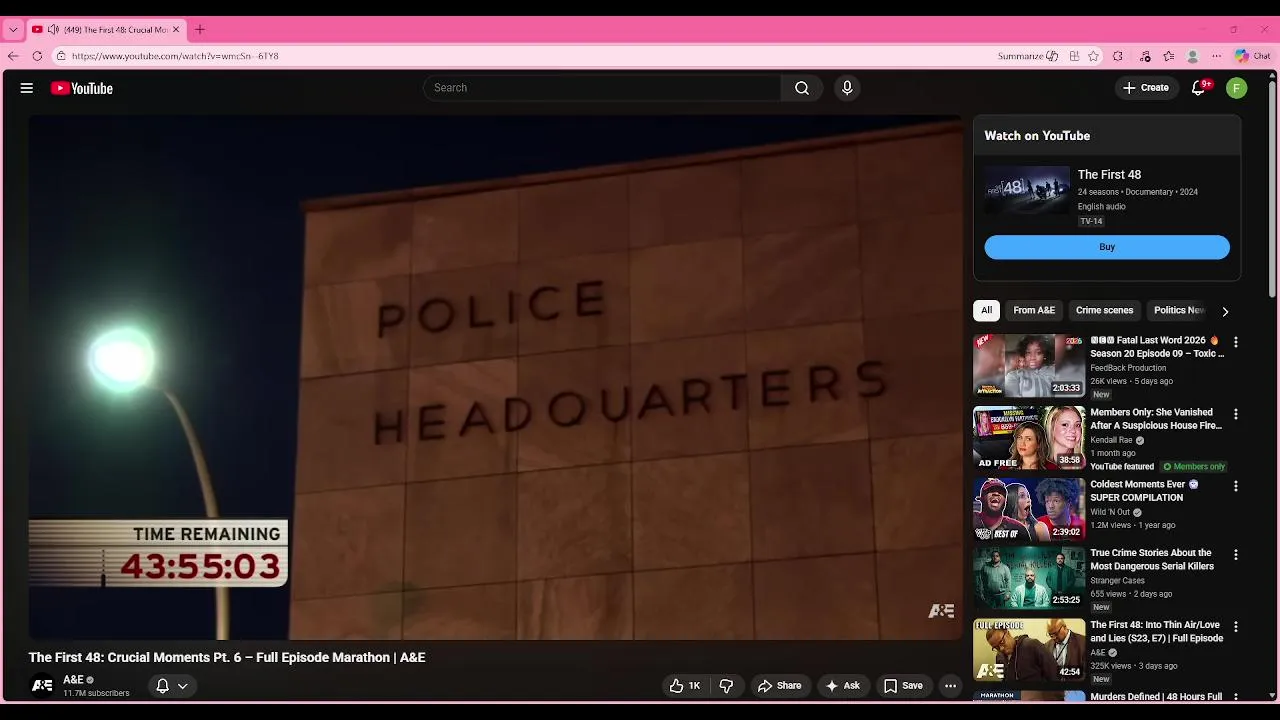Open YouTube notifications bell
The image size is (1280, 720).
(1199, 88)
